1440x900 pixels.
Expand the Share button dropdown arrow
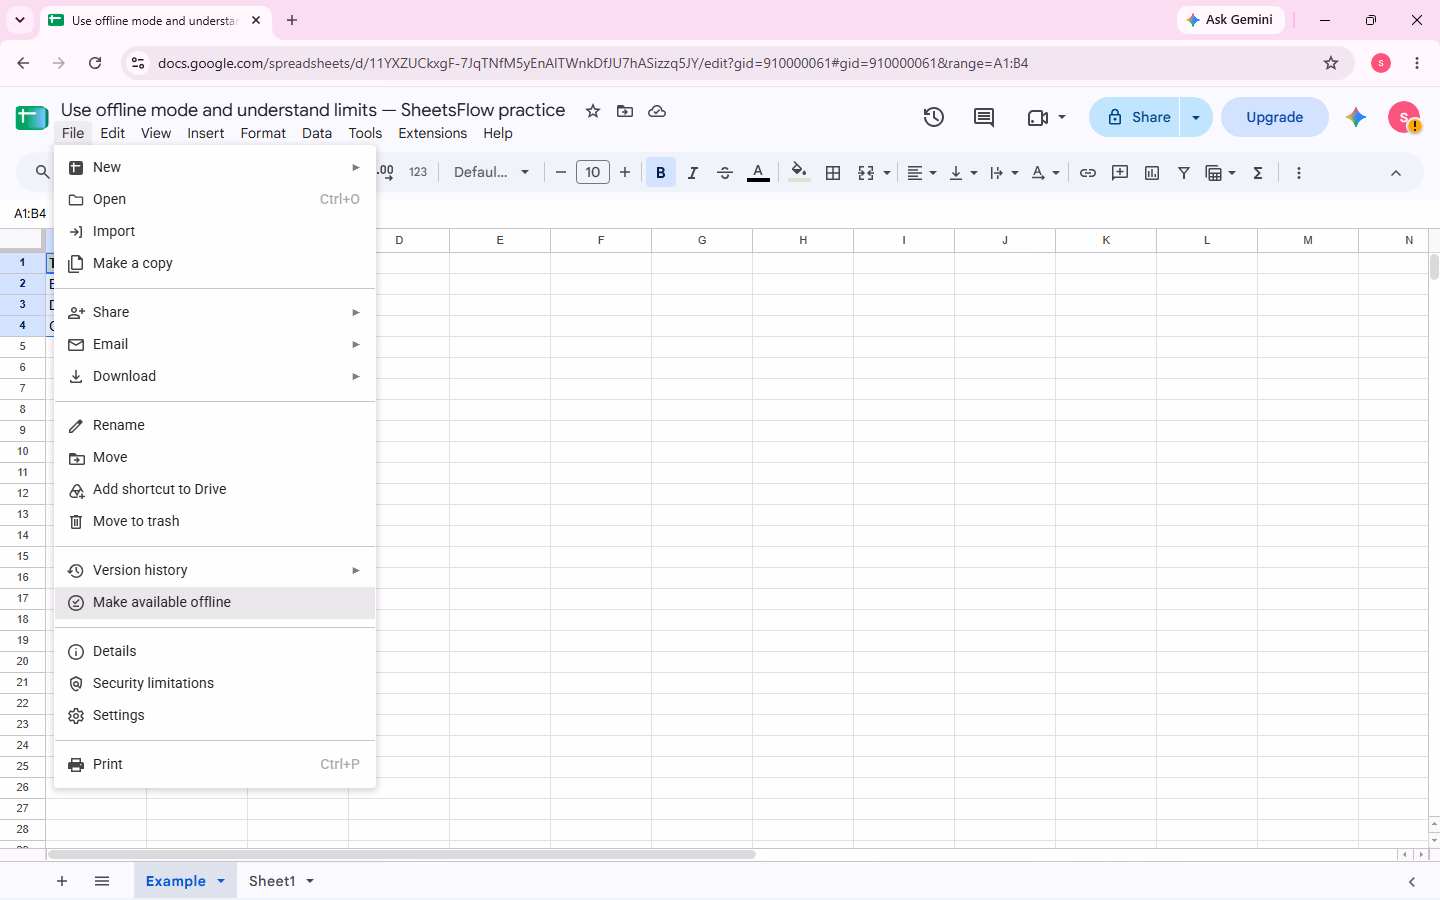[1196, 117]
